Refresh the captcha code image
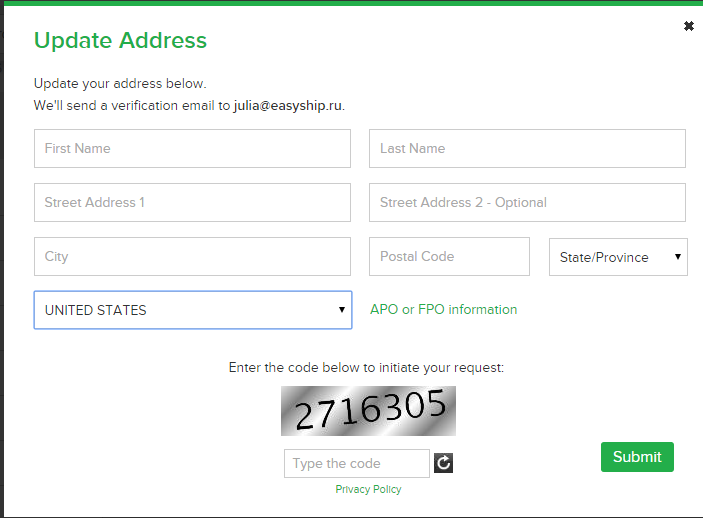 coord(443,463)
